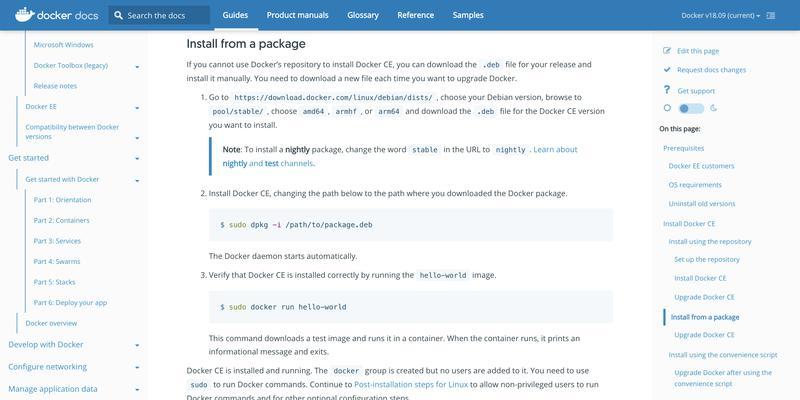The width and height of the screenshot is (800, 400).
Task: Expand the Docker Toolbox (legacy) section
Action: 137,66
